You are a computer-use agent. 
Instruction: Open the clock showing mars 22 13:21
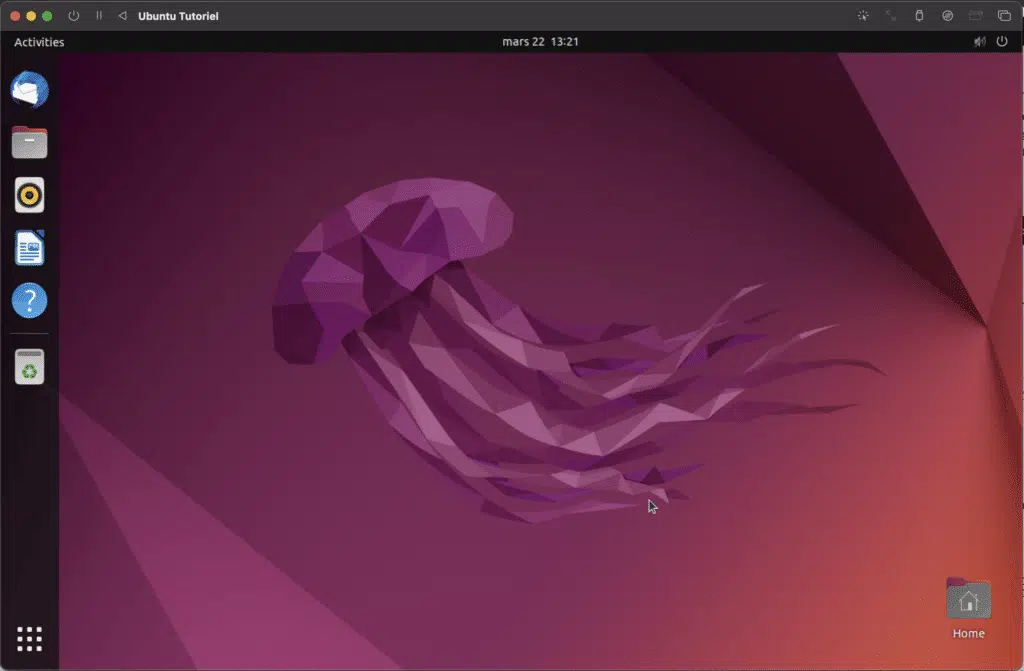click(x=540, y=42)
